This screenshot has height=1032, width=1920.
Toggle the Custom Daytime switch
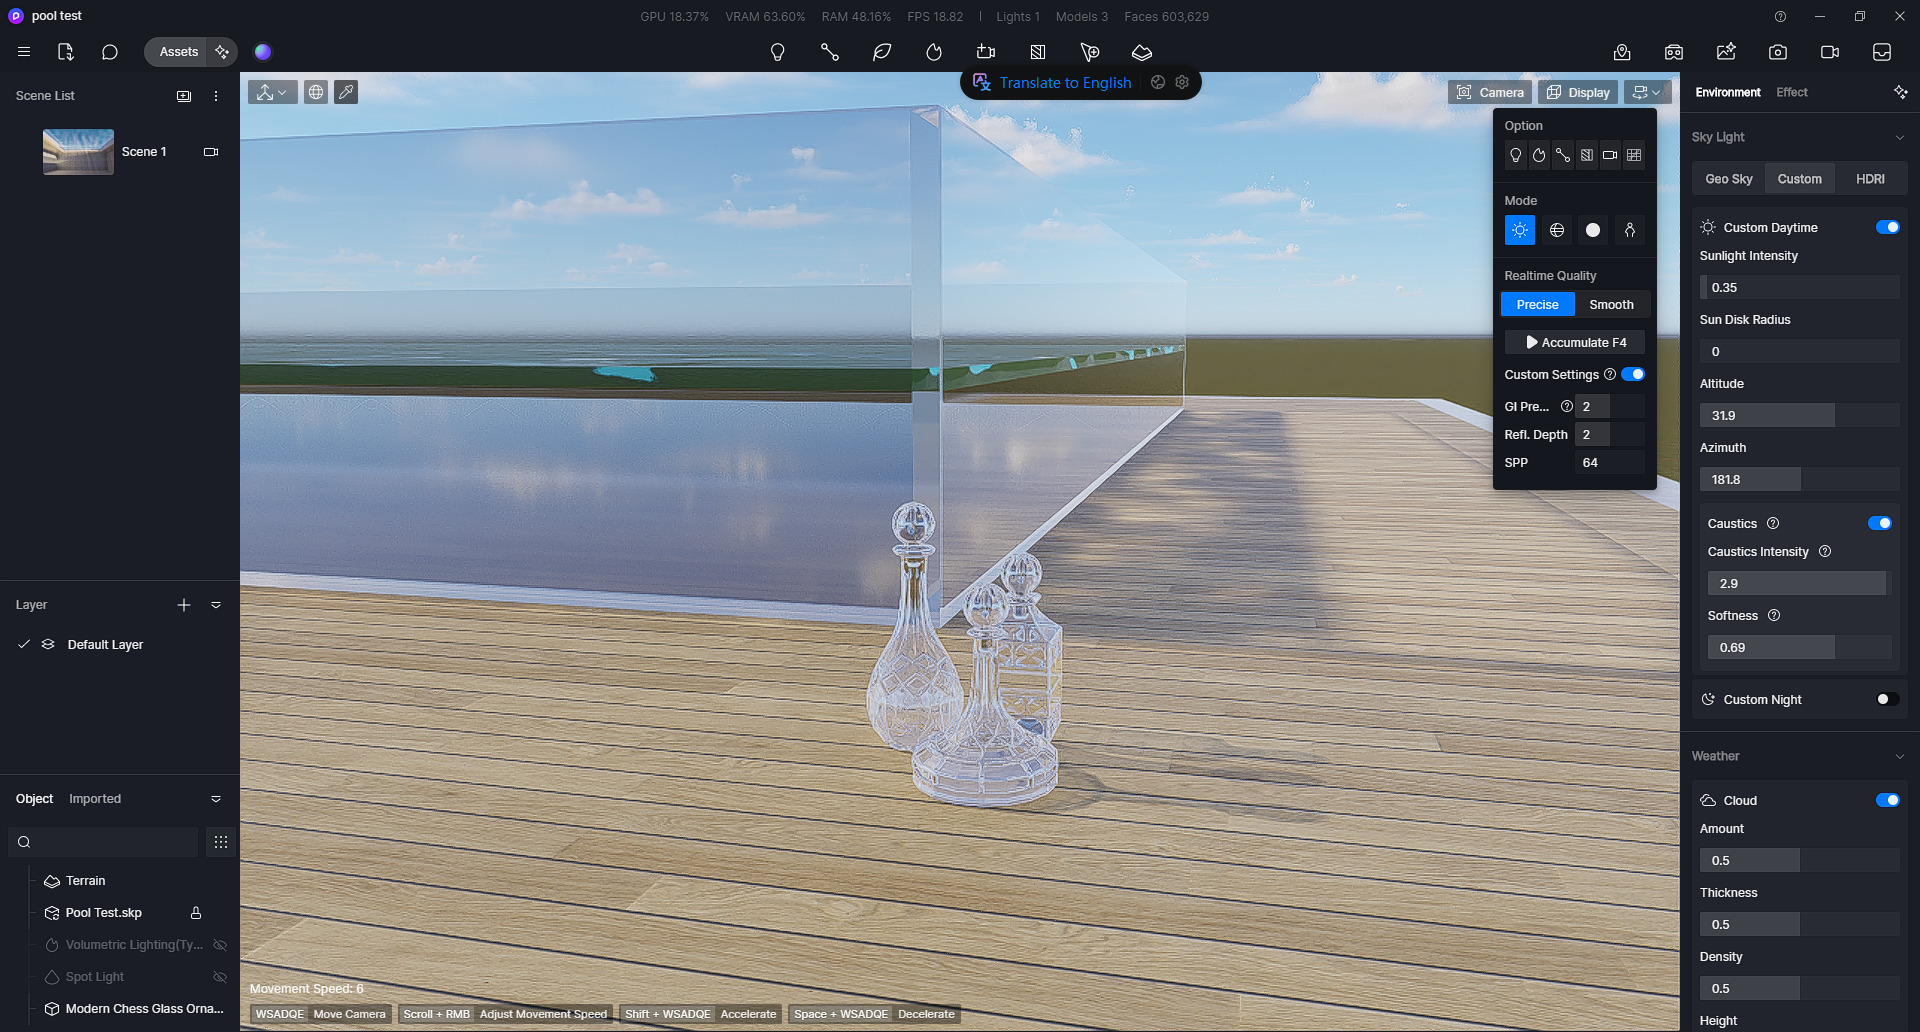pyautogui.click(x=1888, y=227)
